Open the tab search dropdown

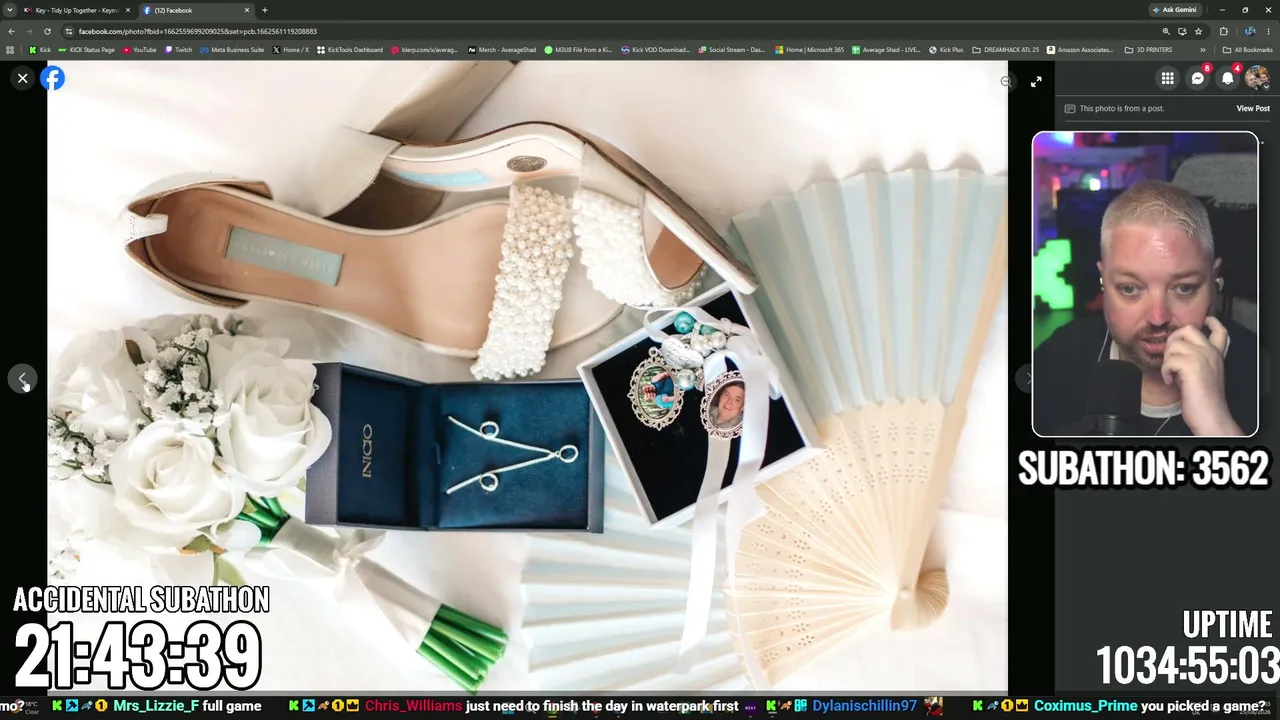tap(9, 10)
